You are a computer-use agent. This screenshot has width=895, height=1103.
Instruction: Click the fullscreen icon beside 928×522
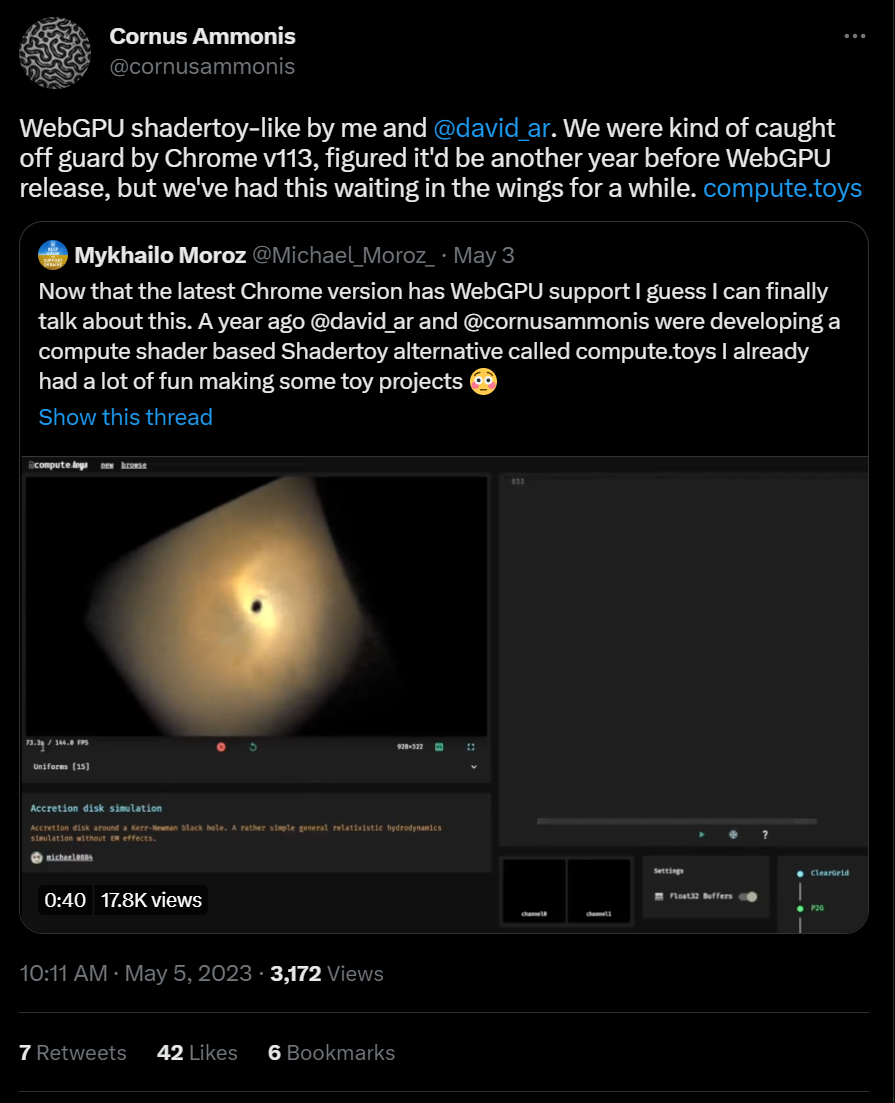point(471,747)
